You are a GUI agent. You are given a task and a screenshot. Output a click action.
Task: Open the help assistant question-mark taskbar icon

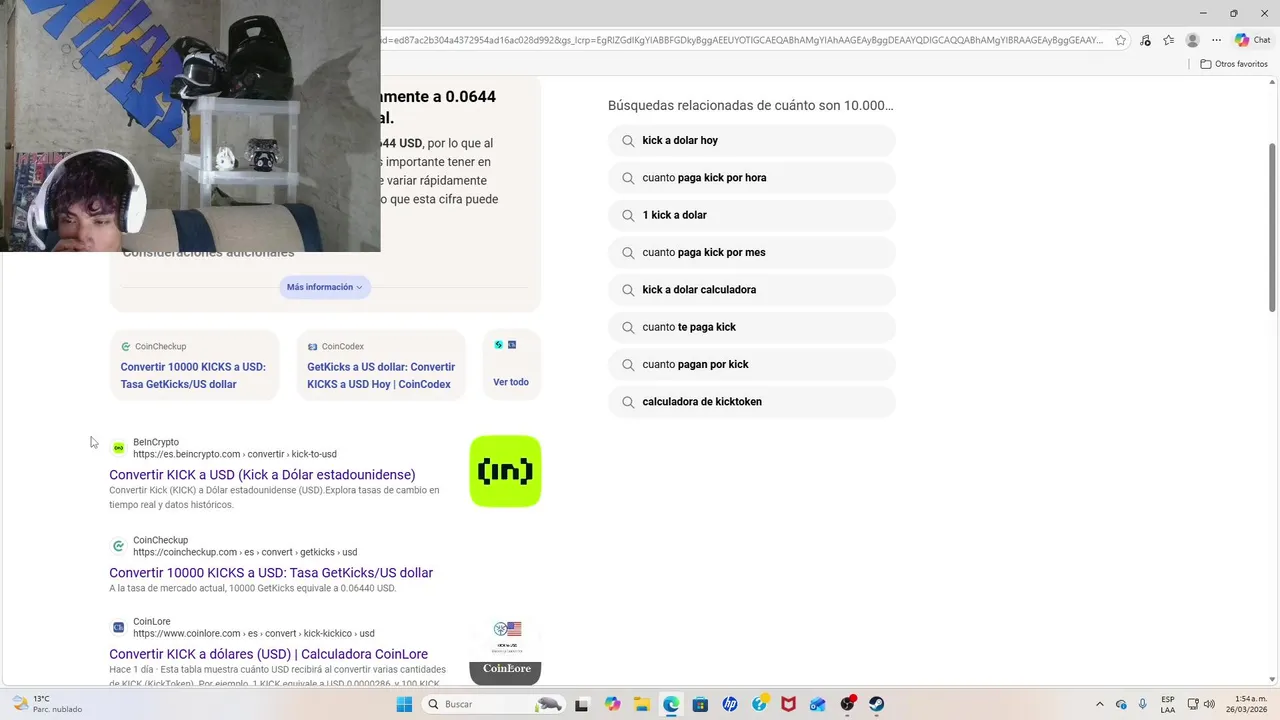(x=760, y=704)
